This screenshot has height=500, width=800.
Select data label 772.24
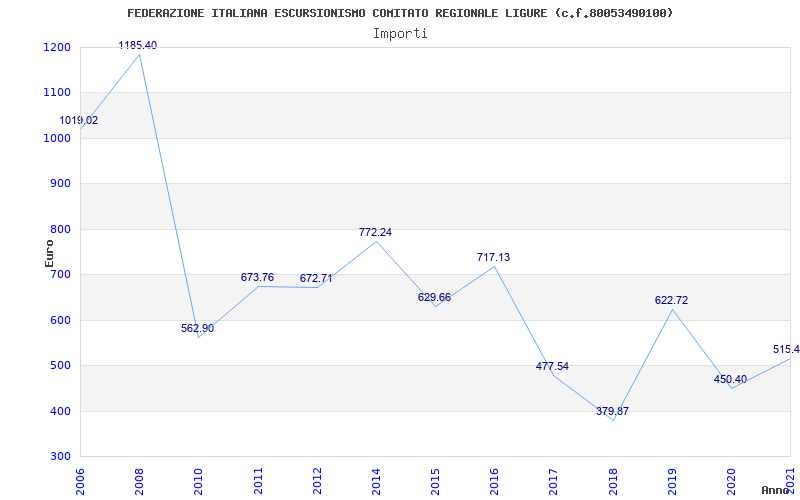[376, 232]
